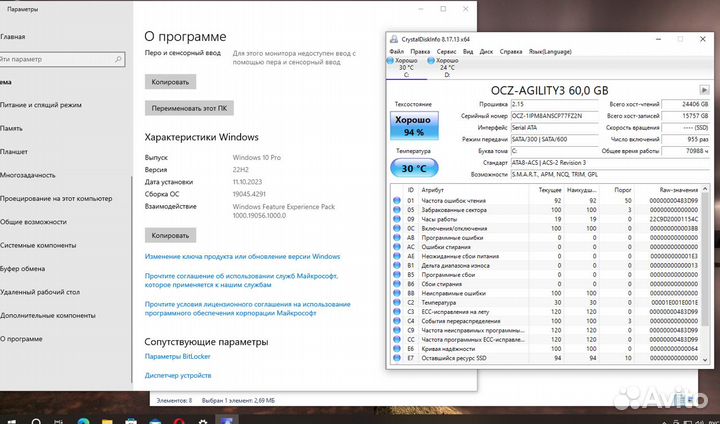720x424 pixels.
Task: Open the Microsoft services agreement link
Action: pos(242,280)
